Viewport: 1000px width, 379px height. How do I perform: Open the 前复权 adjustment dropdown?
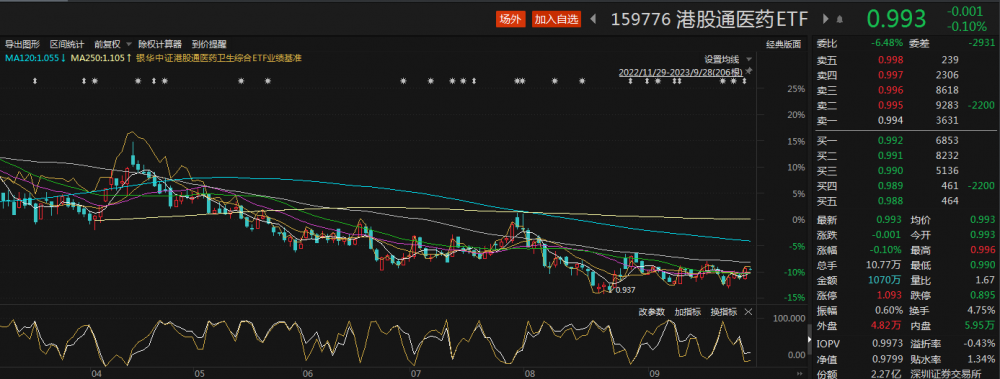point(113,44)
